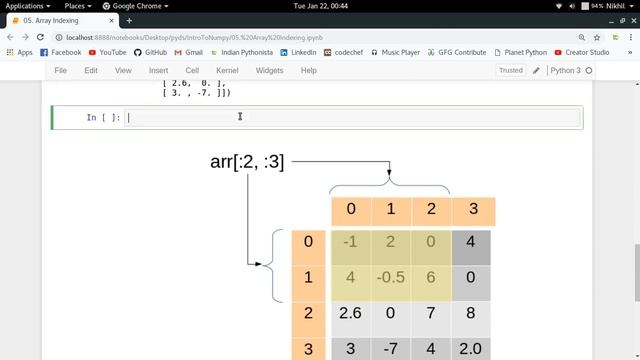Click the green extension icon in the browser toolbar

coord(616,38)
